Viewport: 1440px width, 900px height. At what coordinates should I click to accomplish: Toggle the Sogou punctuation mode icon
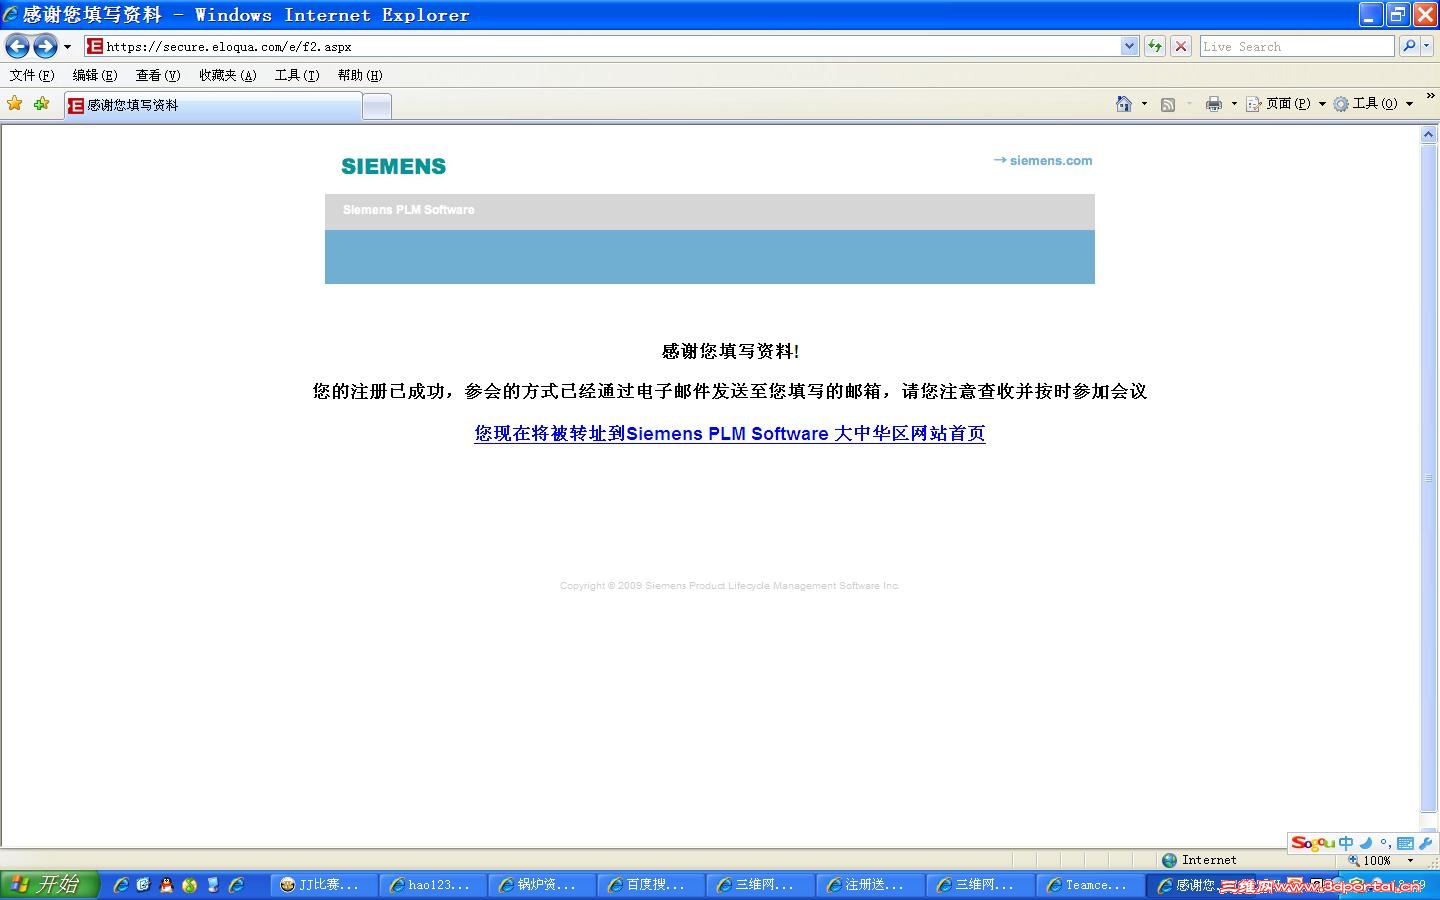coord(1385,843)
